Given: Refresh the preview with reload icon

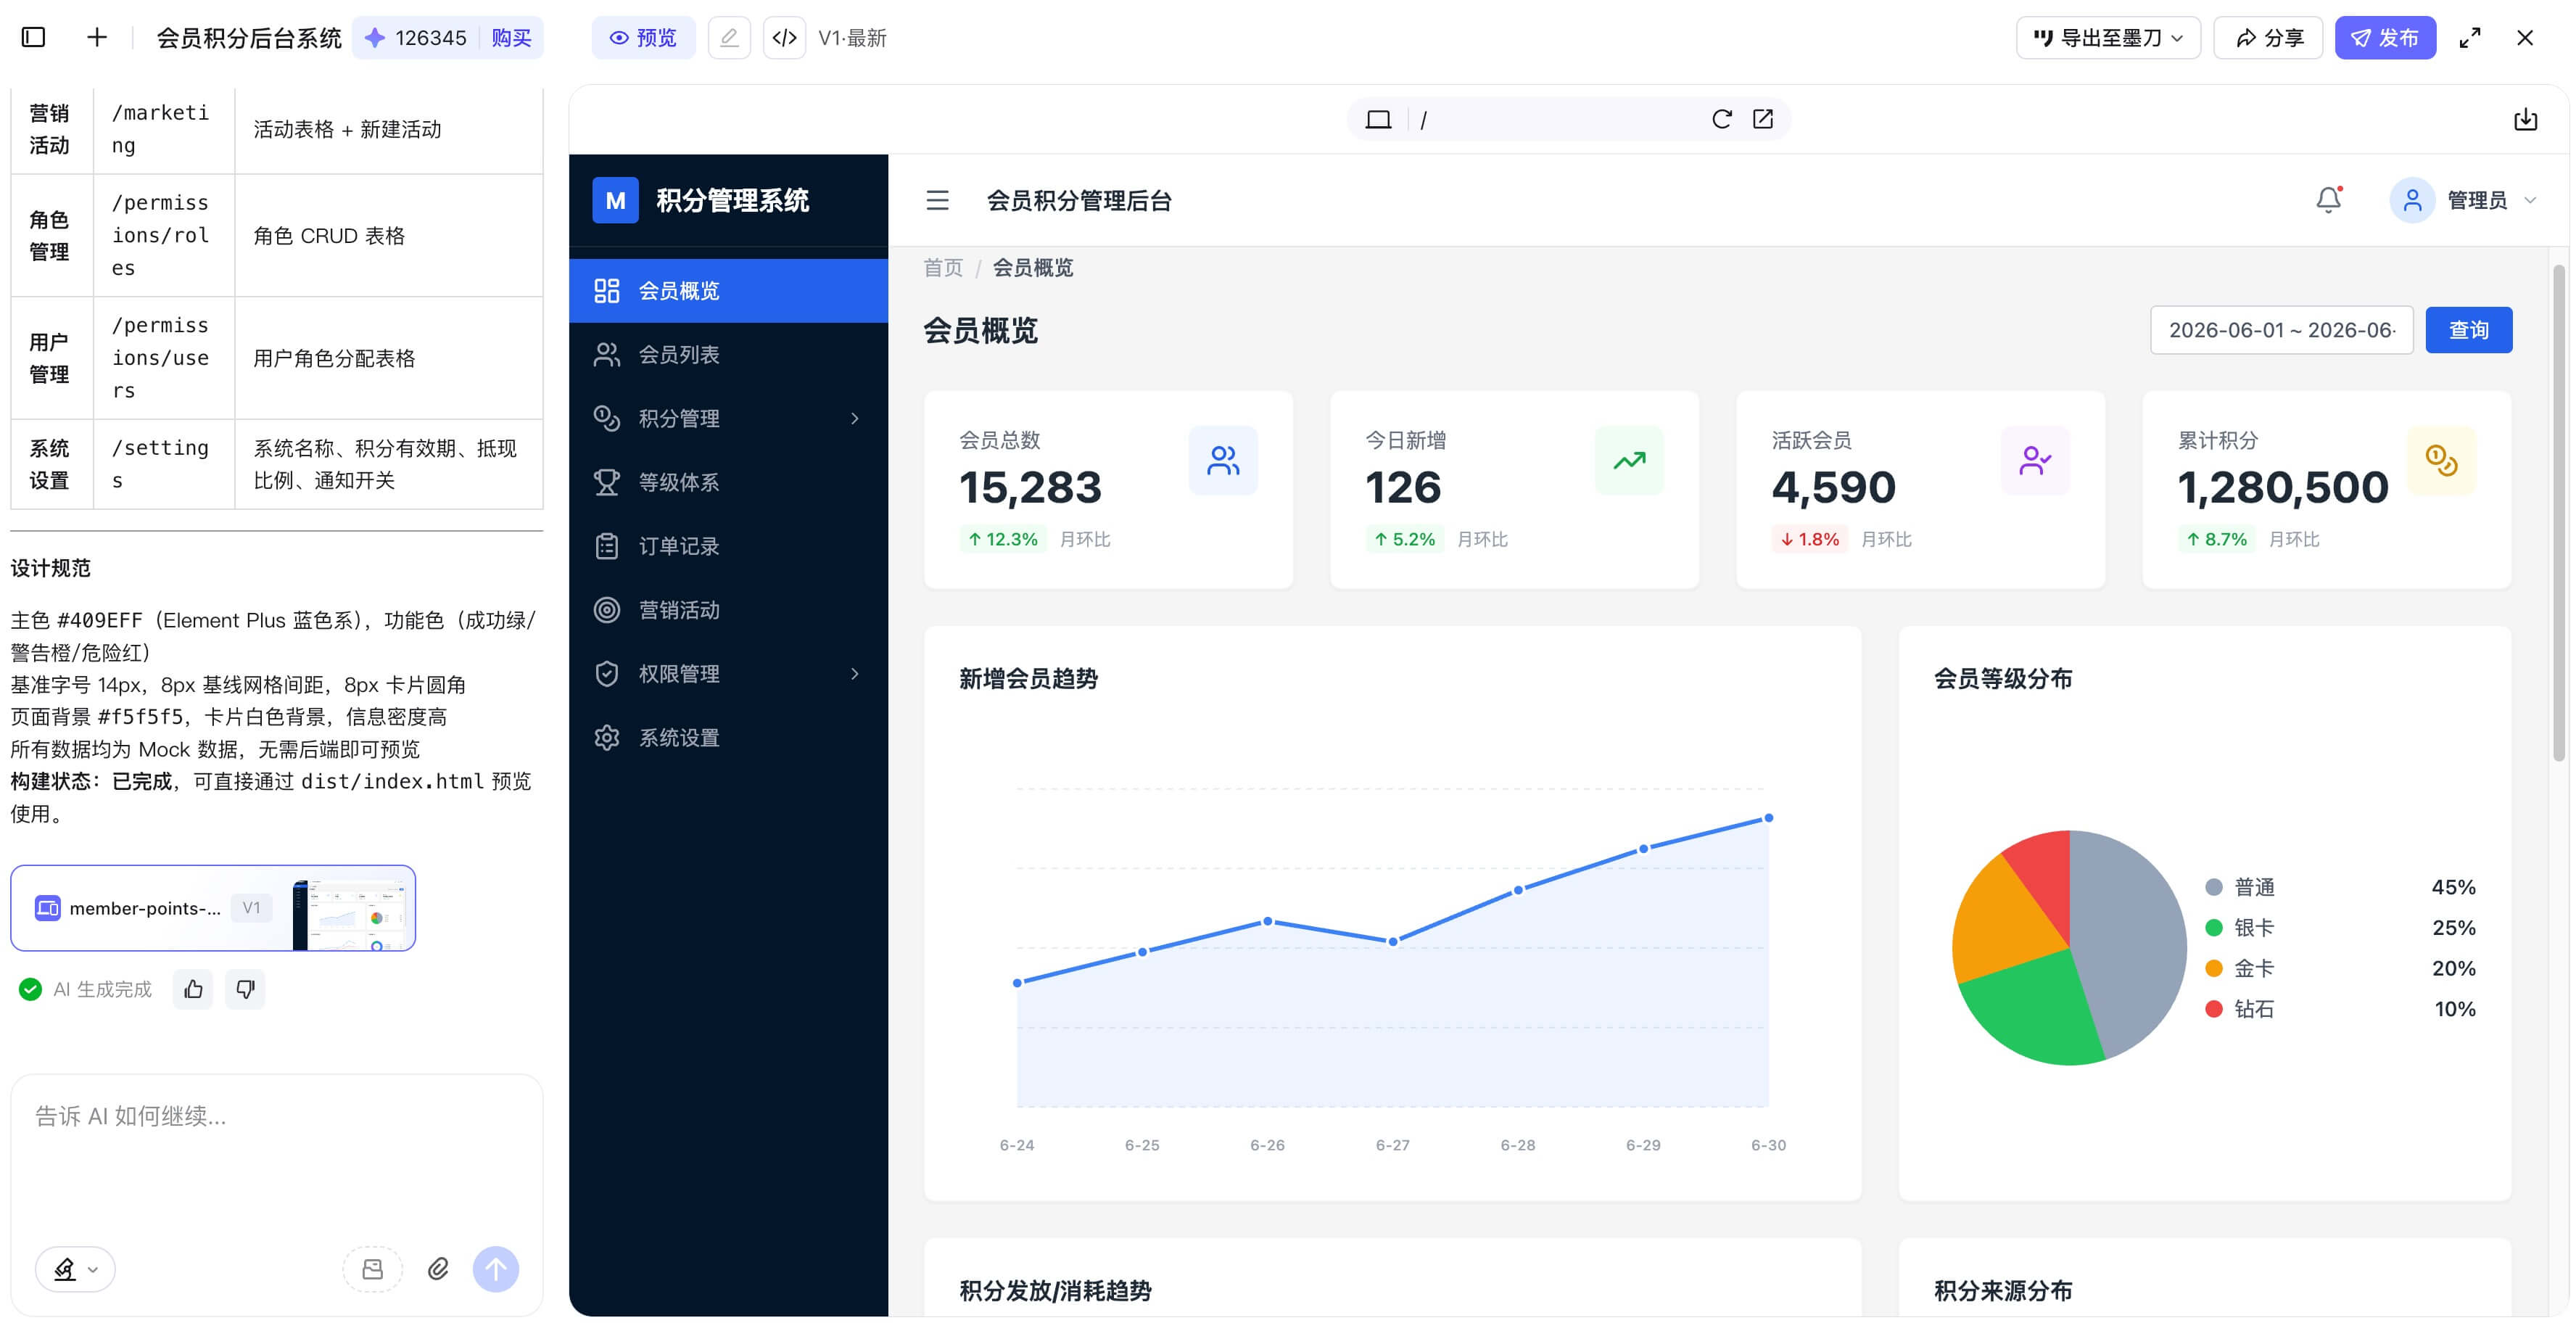Looking at the screenshot, I should (1722, 120).
